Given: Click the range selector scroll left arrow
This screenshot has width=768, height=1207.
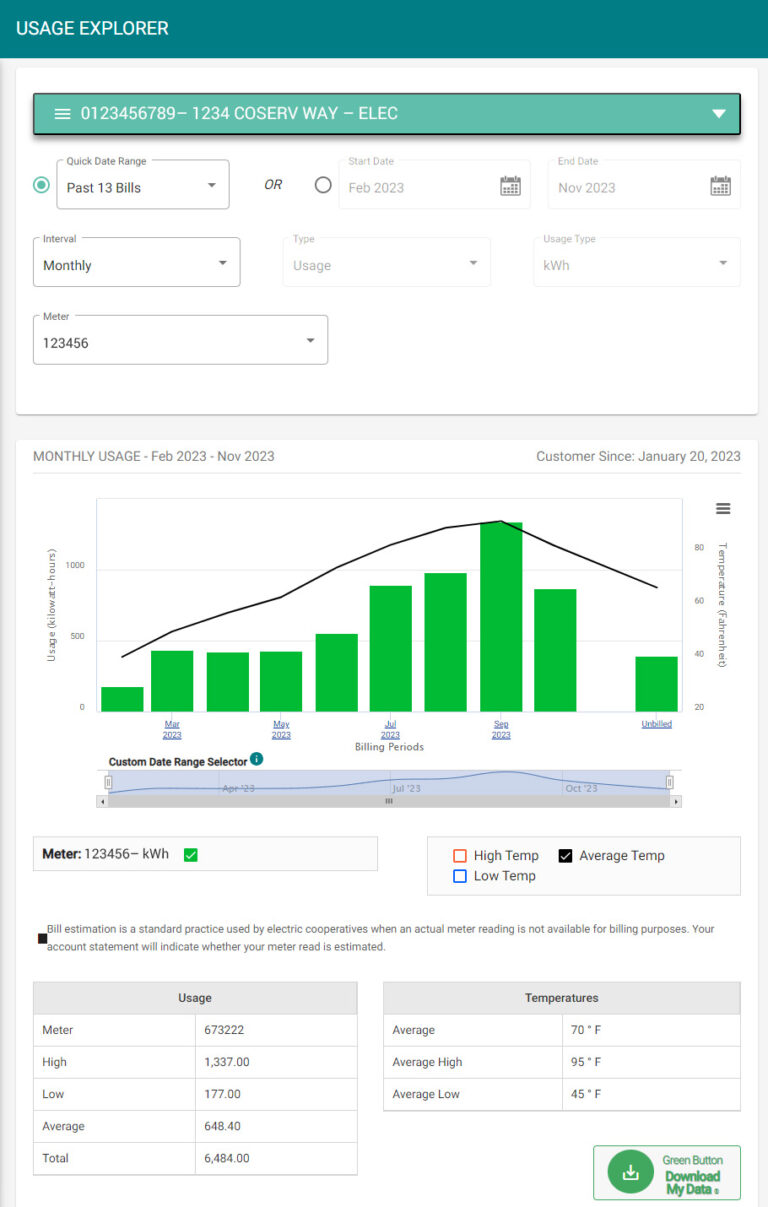Looking at the screenshot, I should click(101, 801).
